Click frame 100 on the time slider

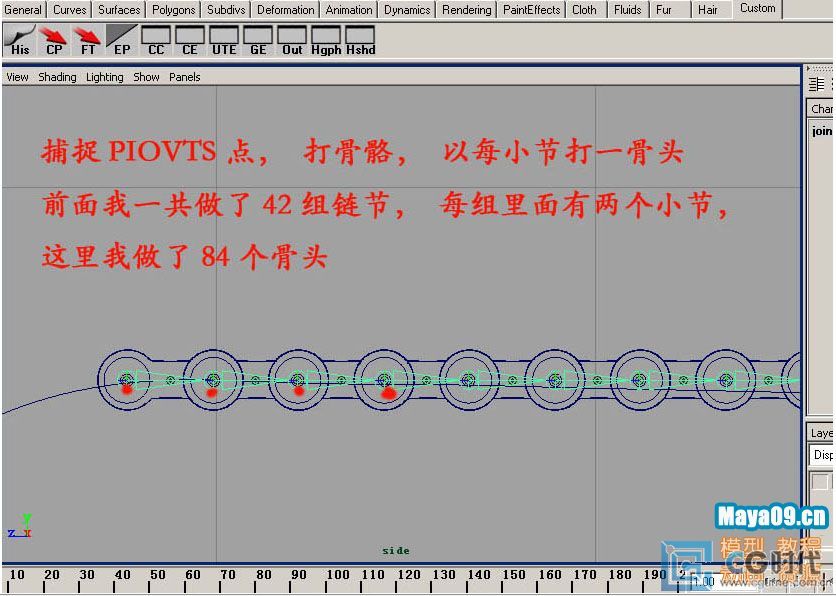coord(337,576)
